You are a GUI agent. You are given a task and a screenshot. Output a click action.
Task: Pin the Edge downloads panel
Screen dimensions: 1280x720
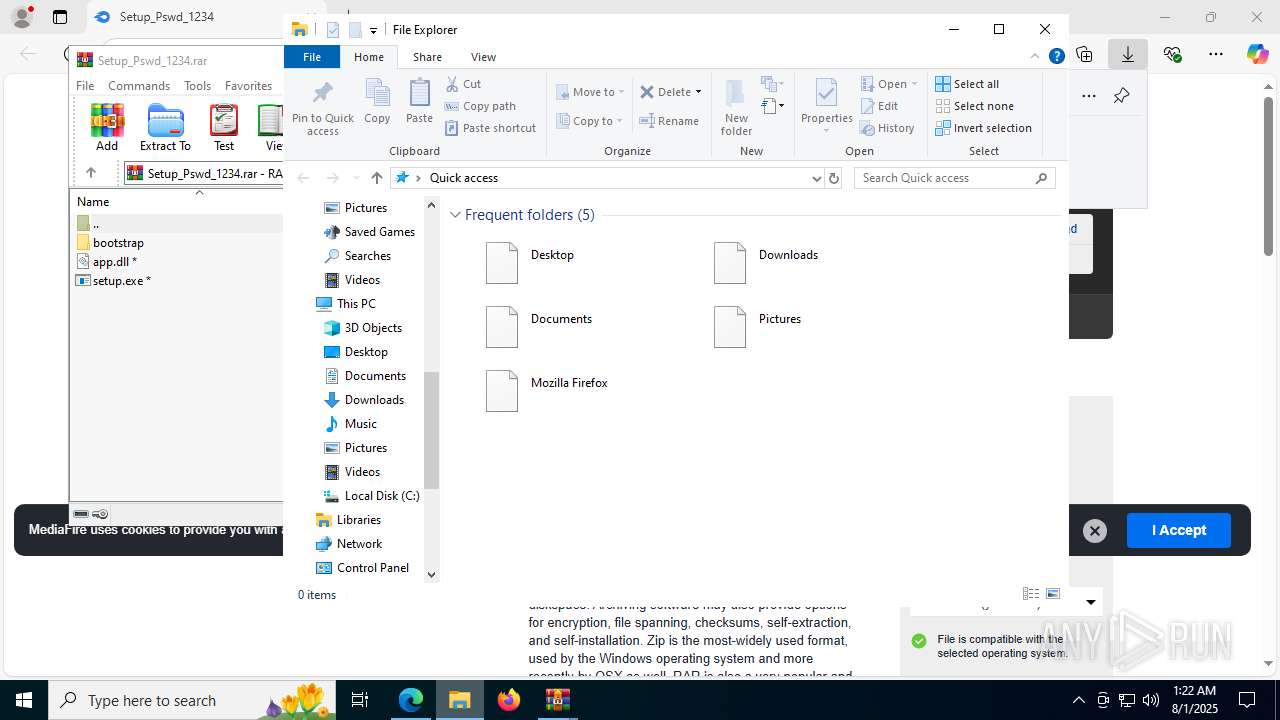pyautogui.click(x=1121, y=96)
